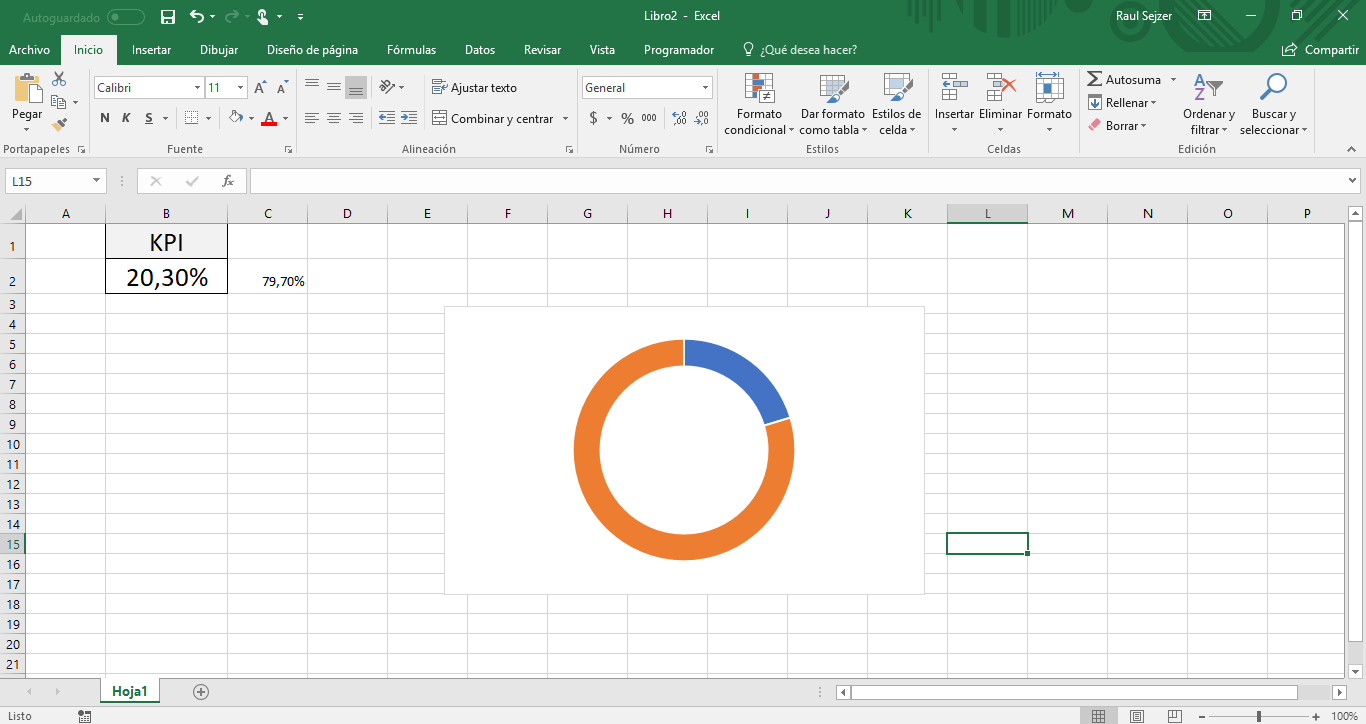
Task: Click the Page Layout view icon in status bar
Action: 1136,716
